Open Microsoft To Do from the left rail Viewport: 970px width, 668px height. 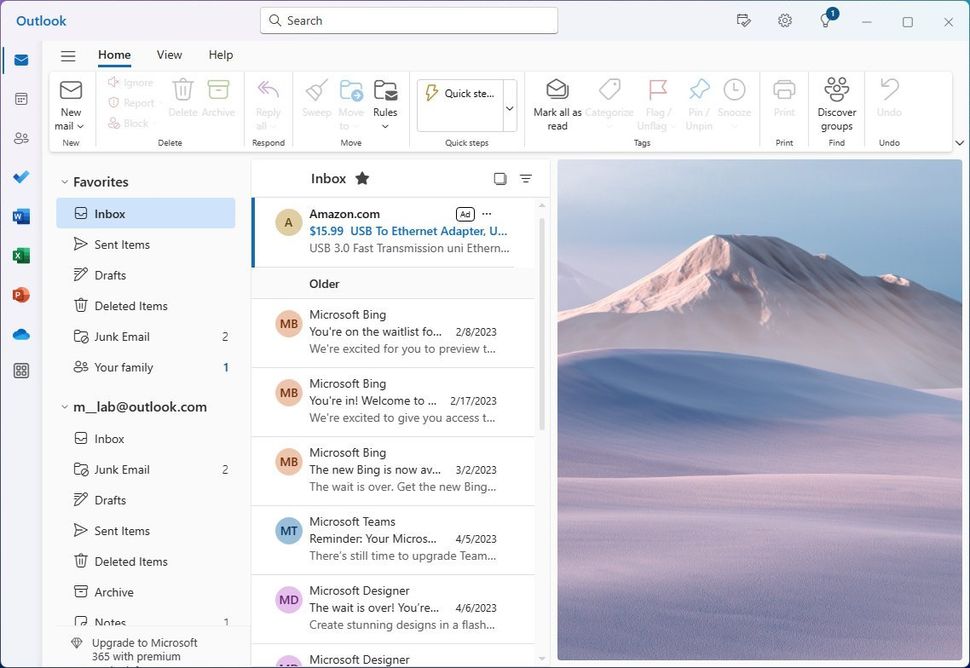pyautogui.click(x=21, y=177)
